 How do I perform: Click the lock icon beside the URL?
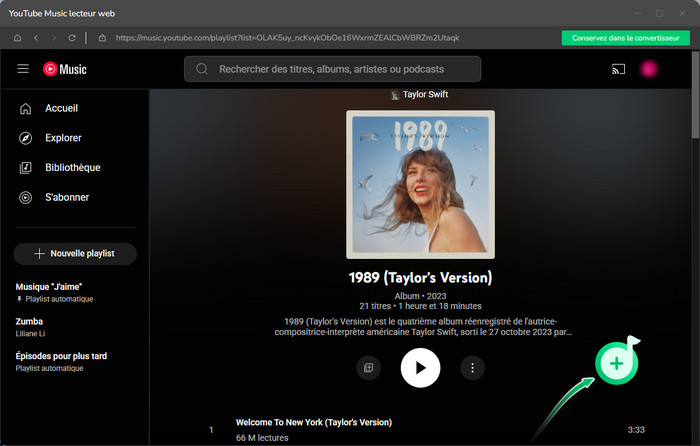click(x=102, y=38)
